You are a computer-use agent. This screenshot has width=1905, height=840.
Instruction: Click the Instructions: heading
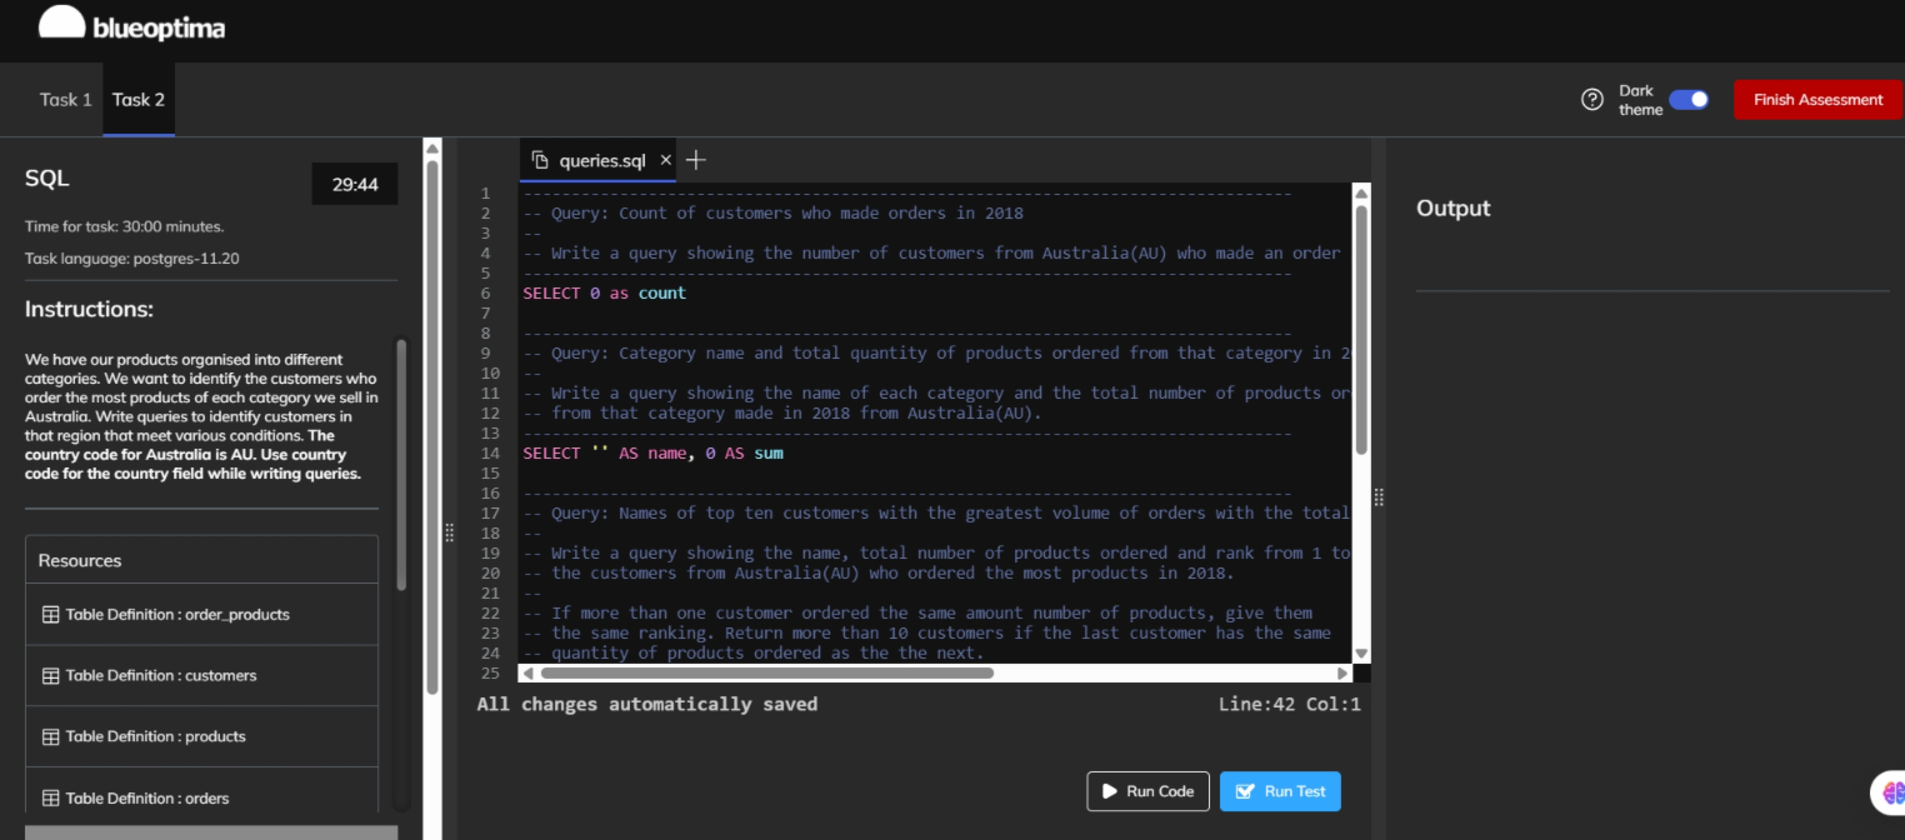pos(89,309)
